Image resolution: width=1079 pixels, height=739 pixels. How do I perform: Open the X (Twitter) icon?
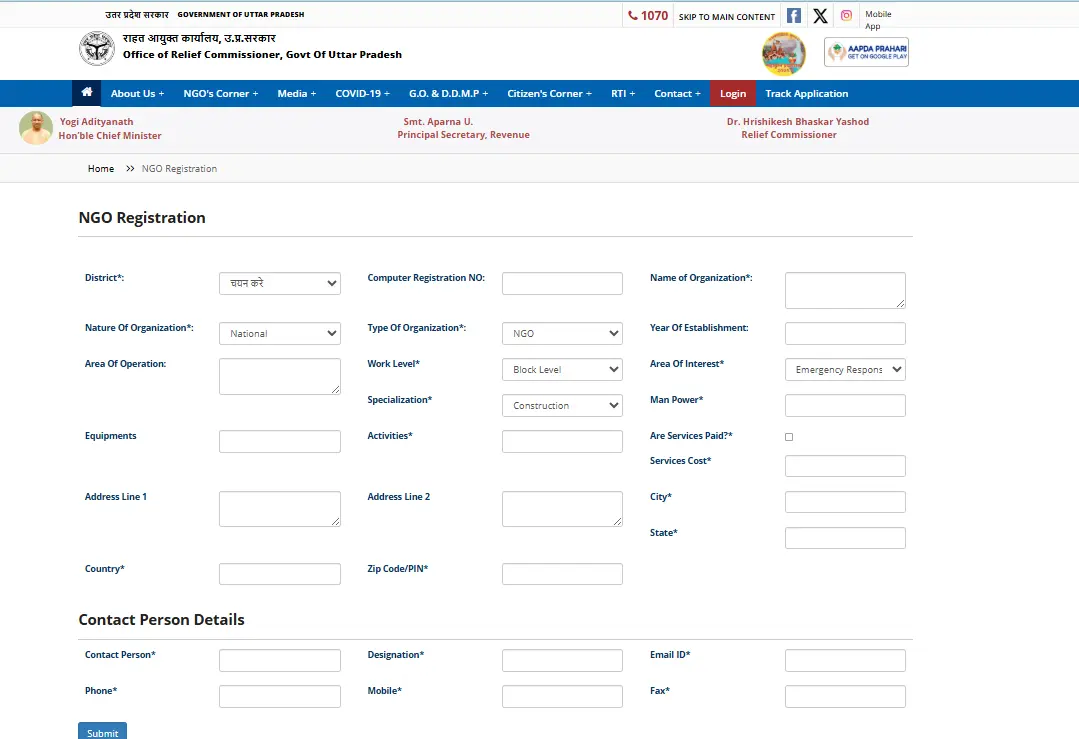pos(820,16)
